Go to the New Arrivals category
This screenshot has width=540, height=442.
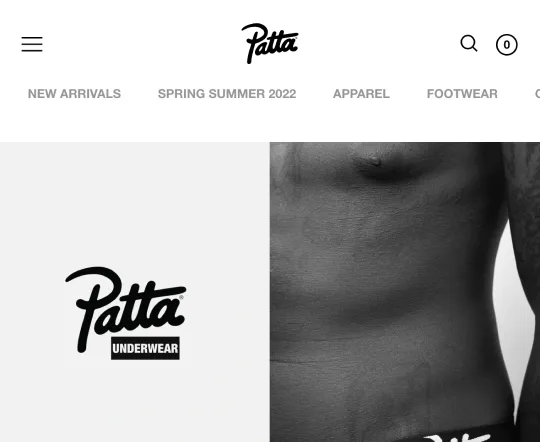(x=74, y=94)
